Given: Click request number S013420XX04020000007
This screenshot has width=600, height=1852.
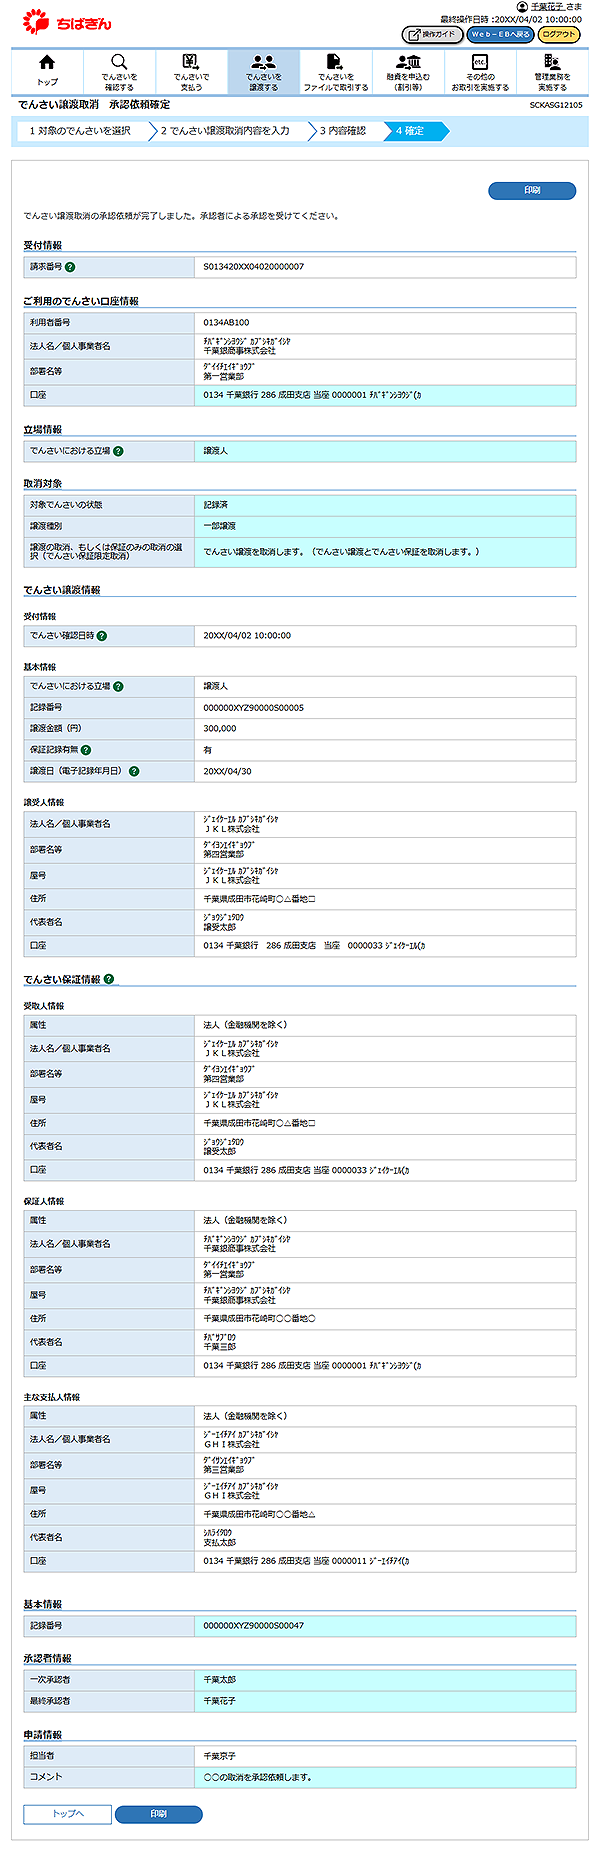Looking at the screenshot, I should tap(254, 267).
